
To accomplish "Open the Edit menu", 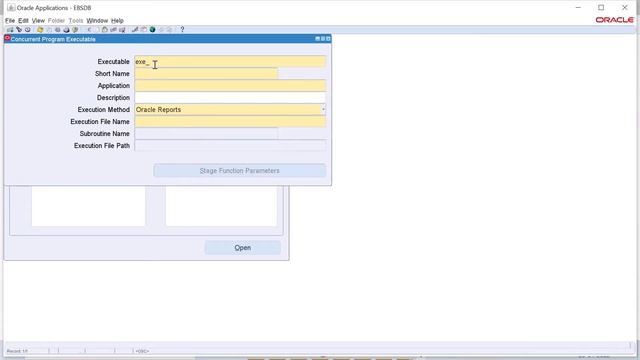I will 23,20.
